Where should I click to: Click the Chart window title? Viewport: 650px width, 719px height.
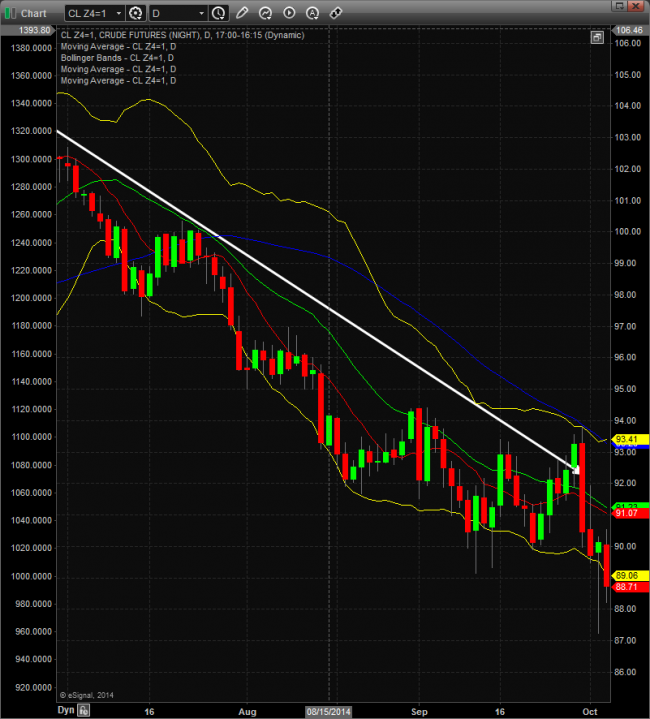(33, 14)
